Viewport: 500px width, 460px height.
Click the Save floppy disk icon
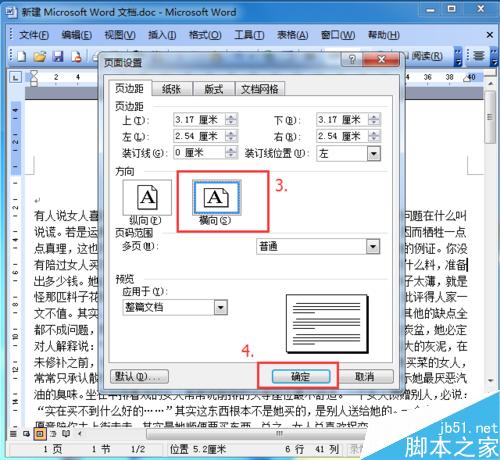(58, 56)
